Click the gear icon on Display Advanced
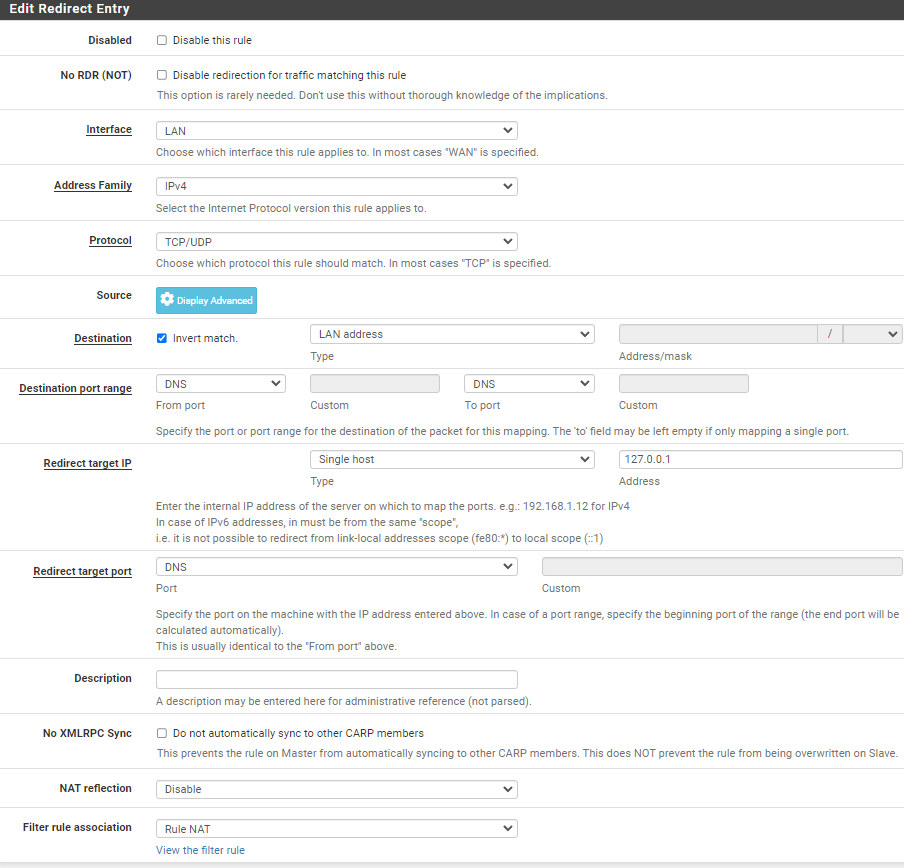 point(167,300)
